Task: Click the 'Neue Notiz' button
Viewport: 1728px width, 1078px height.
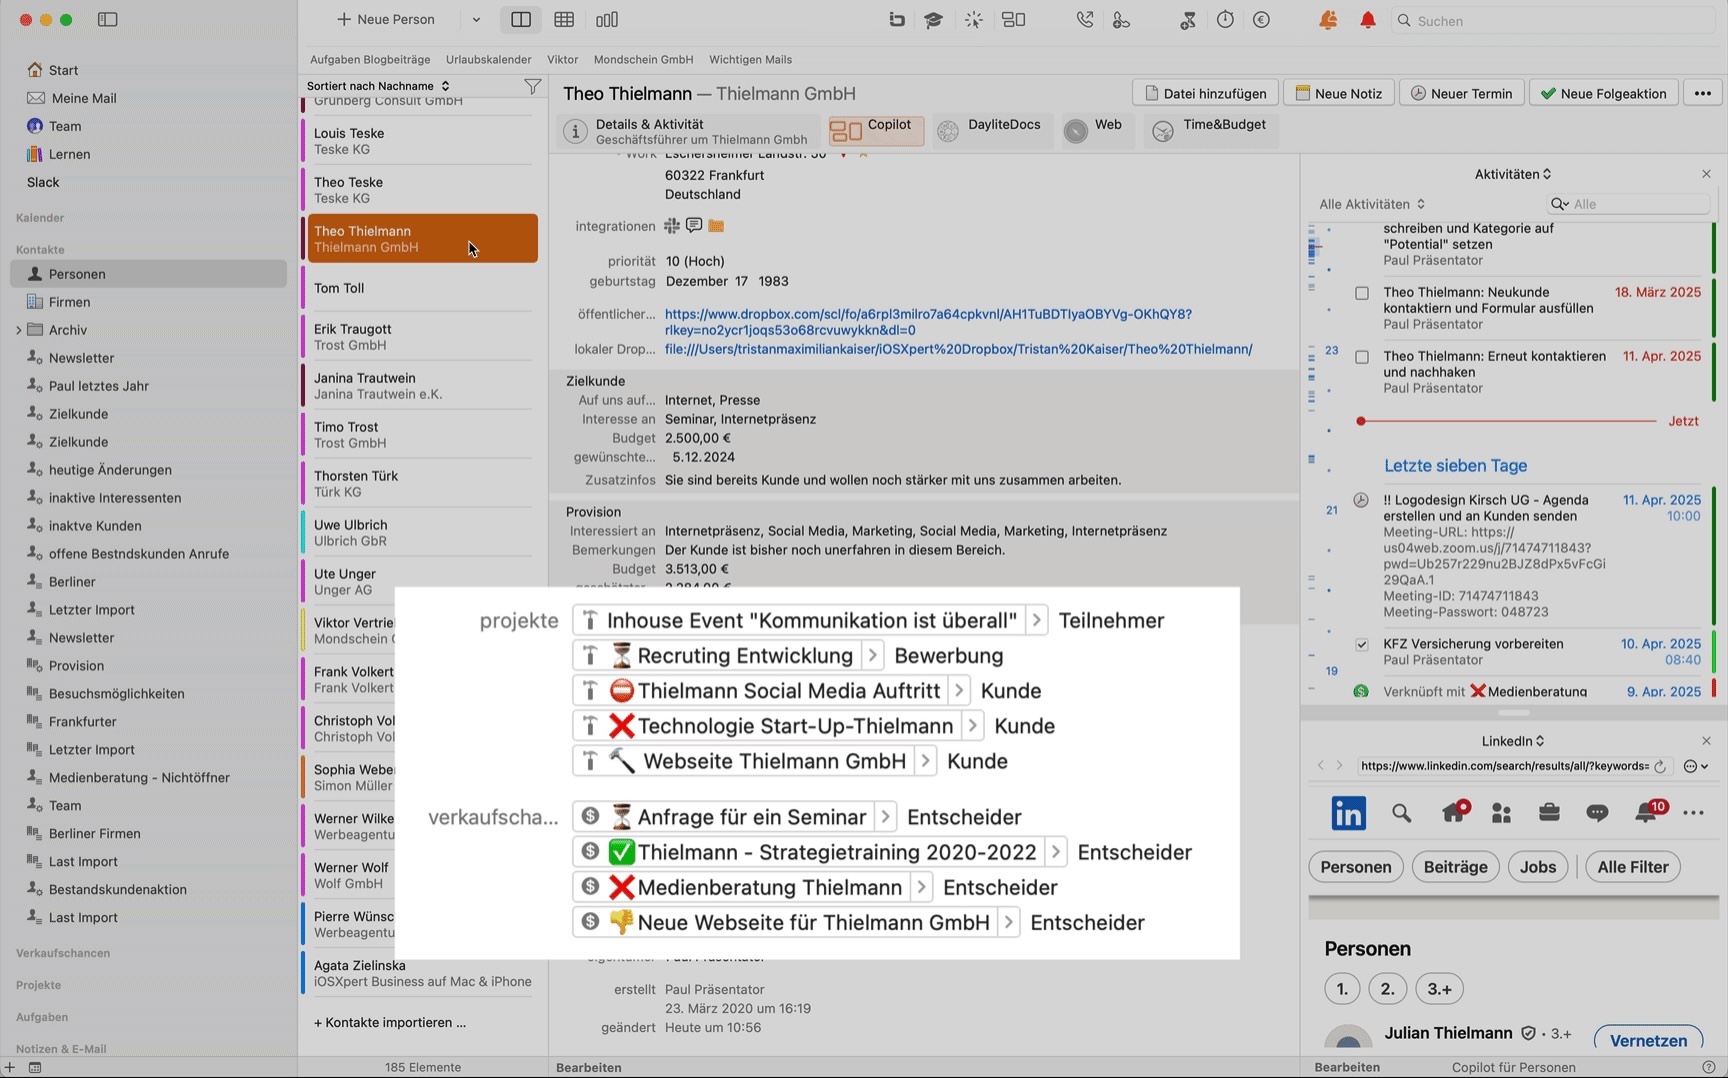Action: [1339, 93]
